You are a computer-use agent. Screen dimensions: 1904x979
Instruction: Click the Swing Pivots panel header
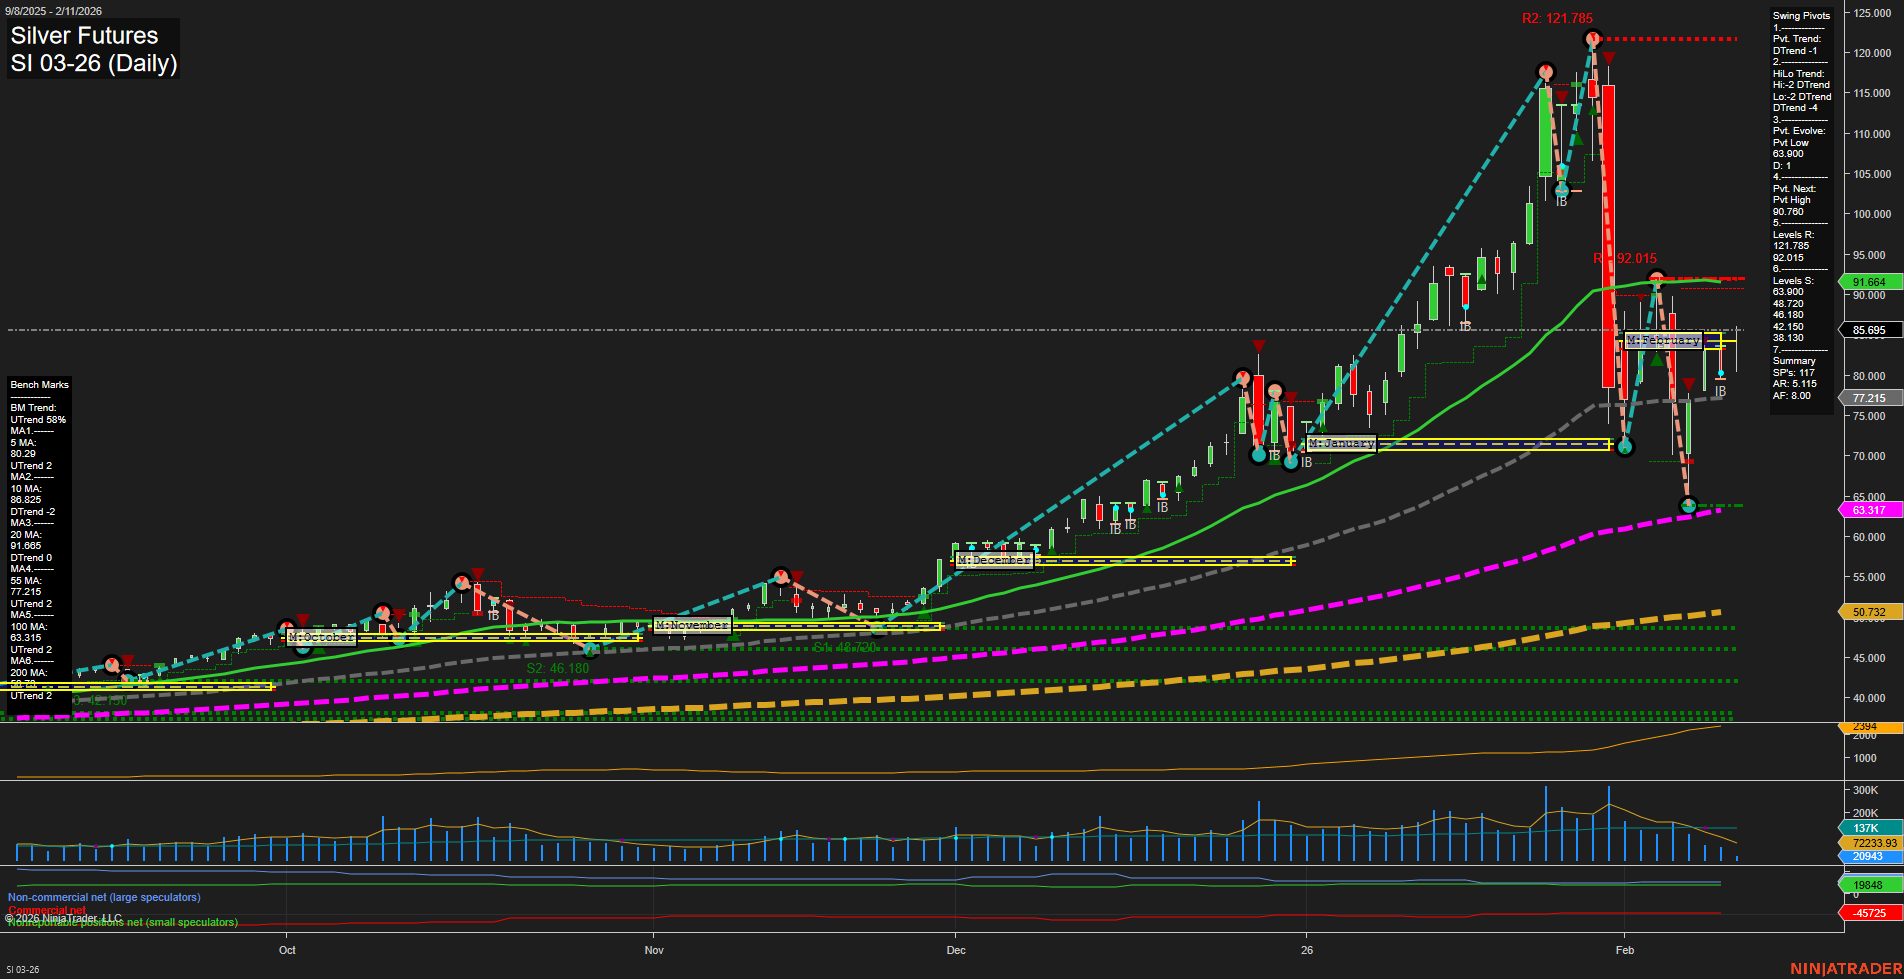(1803, 15)
